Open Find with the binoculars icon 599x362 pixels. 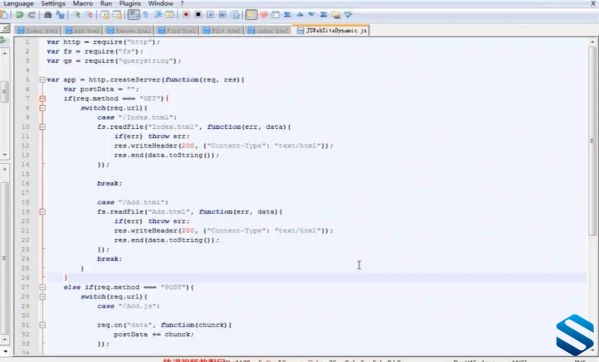click(x=48, y=15)
